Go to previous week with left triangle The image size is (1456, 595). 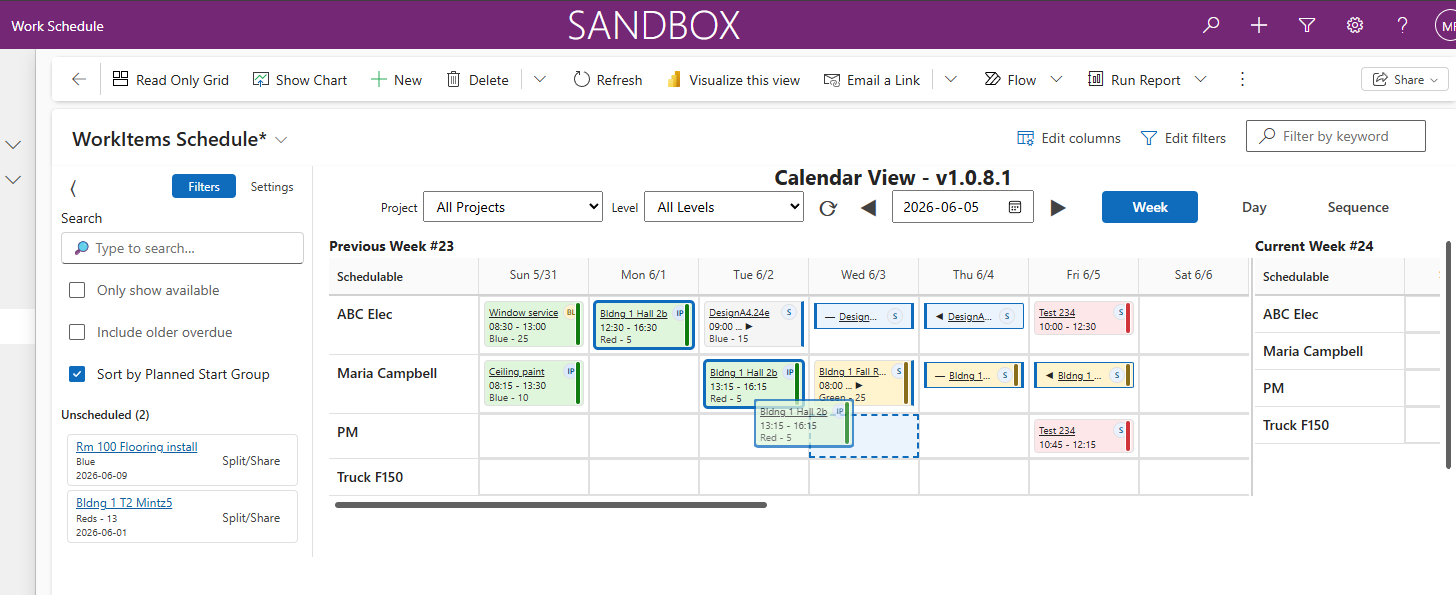tap(869, 208)
